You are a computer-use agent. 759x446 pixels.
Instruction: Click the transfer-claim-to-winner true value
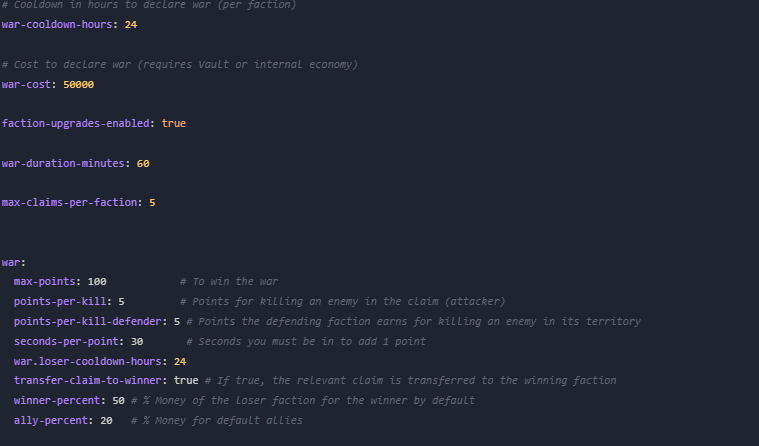point(186,381)
